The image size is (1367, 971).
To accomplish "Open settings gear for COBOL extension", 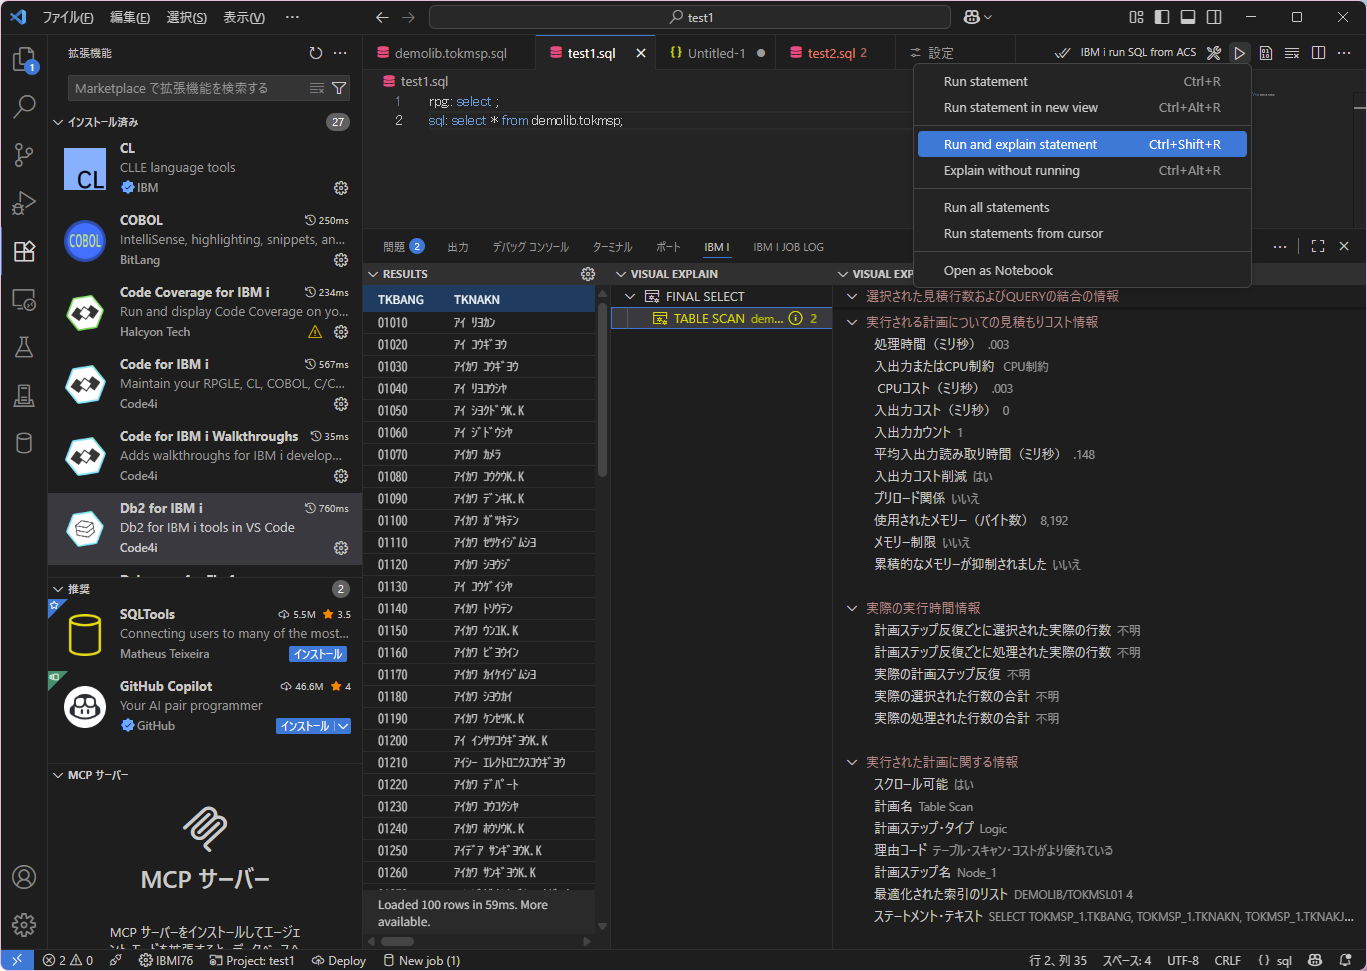I will 341,260.
